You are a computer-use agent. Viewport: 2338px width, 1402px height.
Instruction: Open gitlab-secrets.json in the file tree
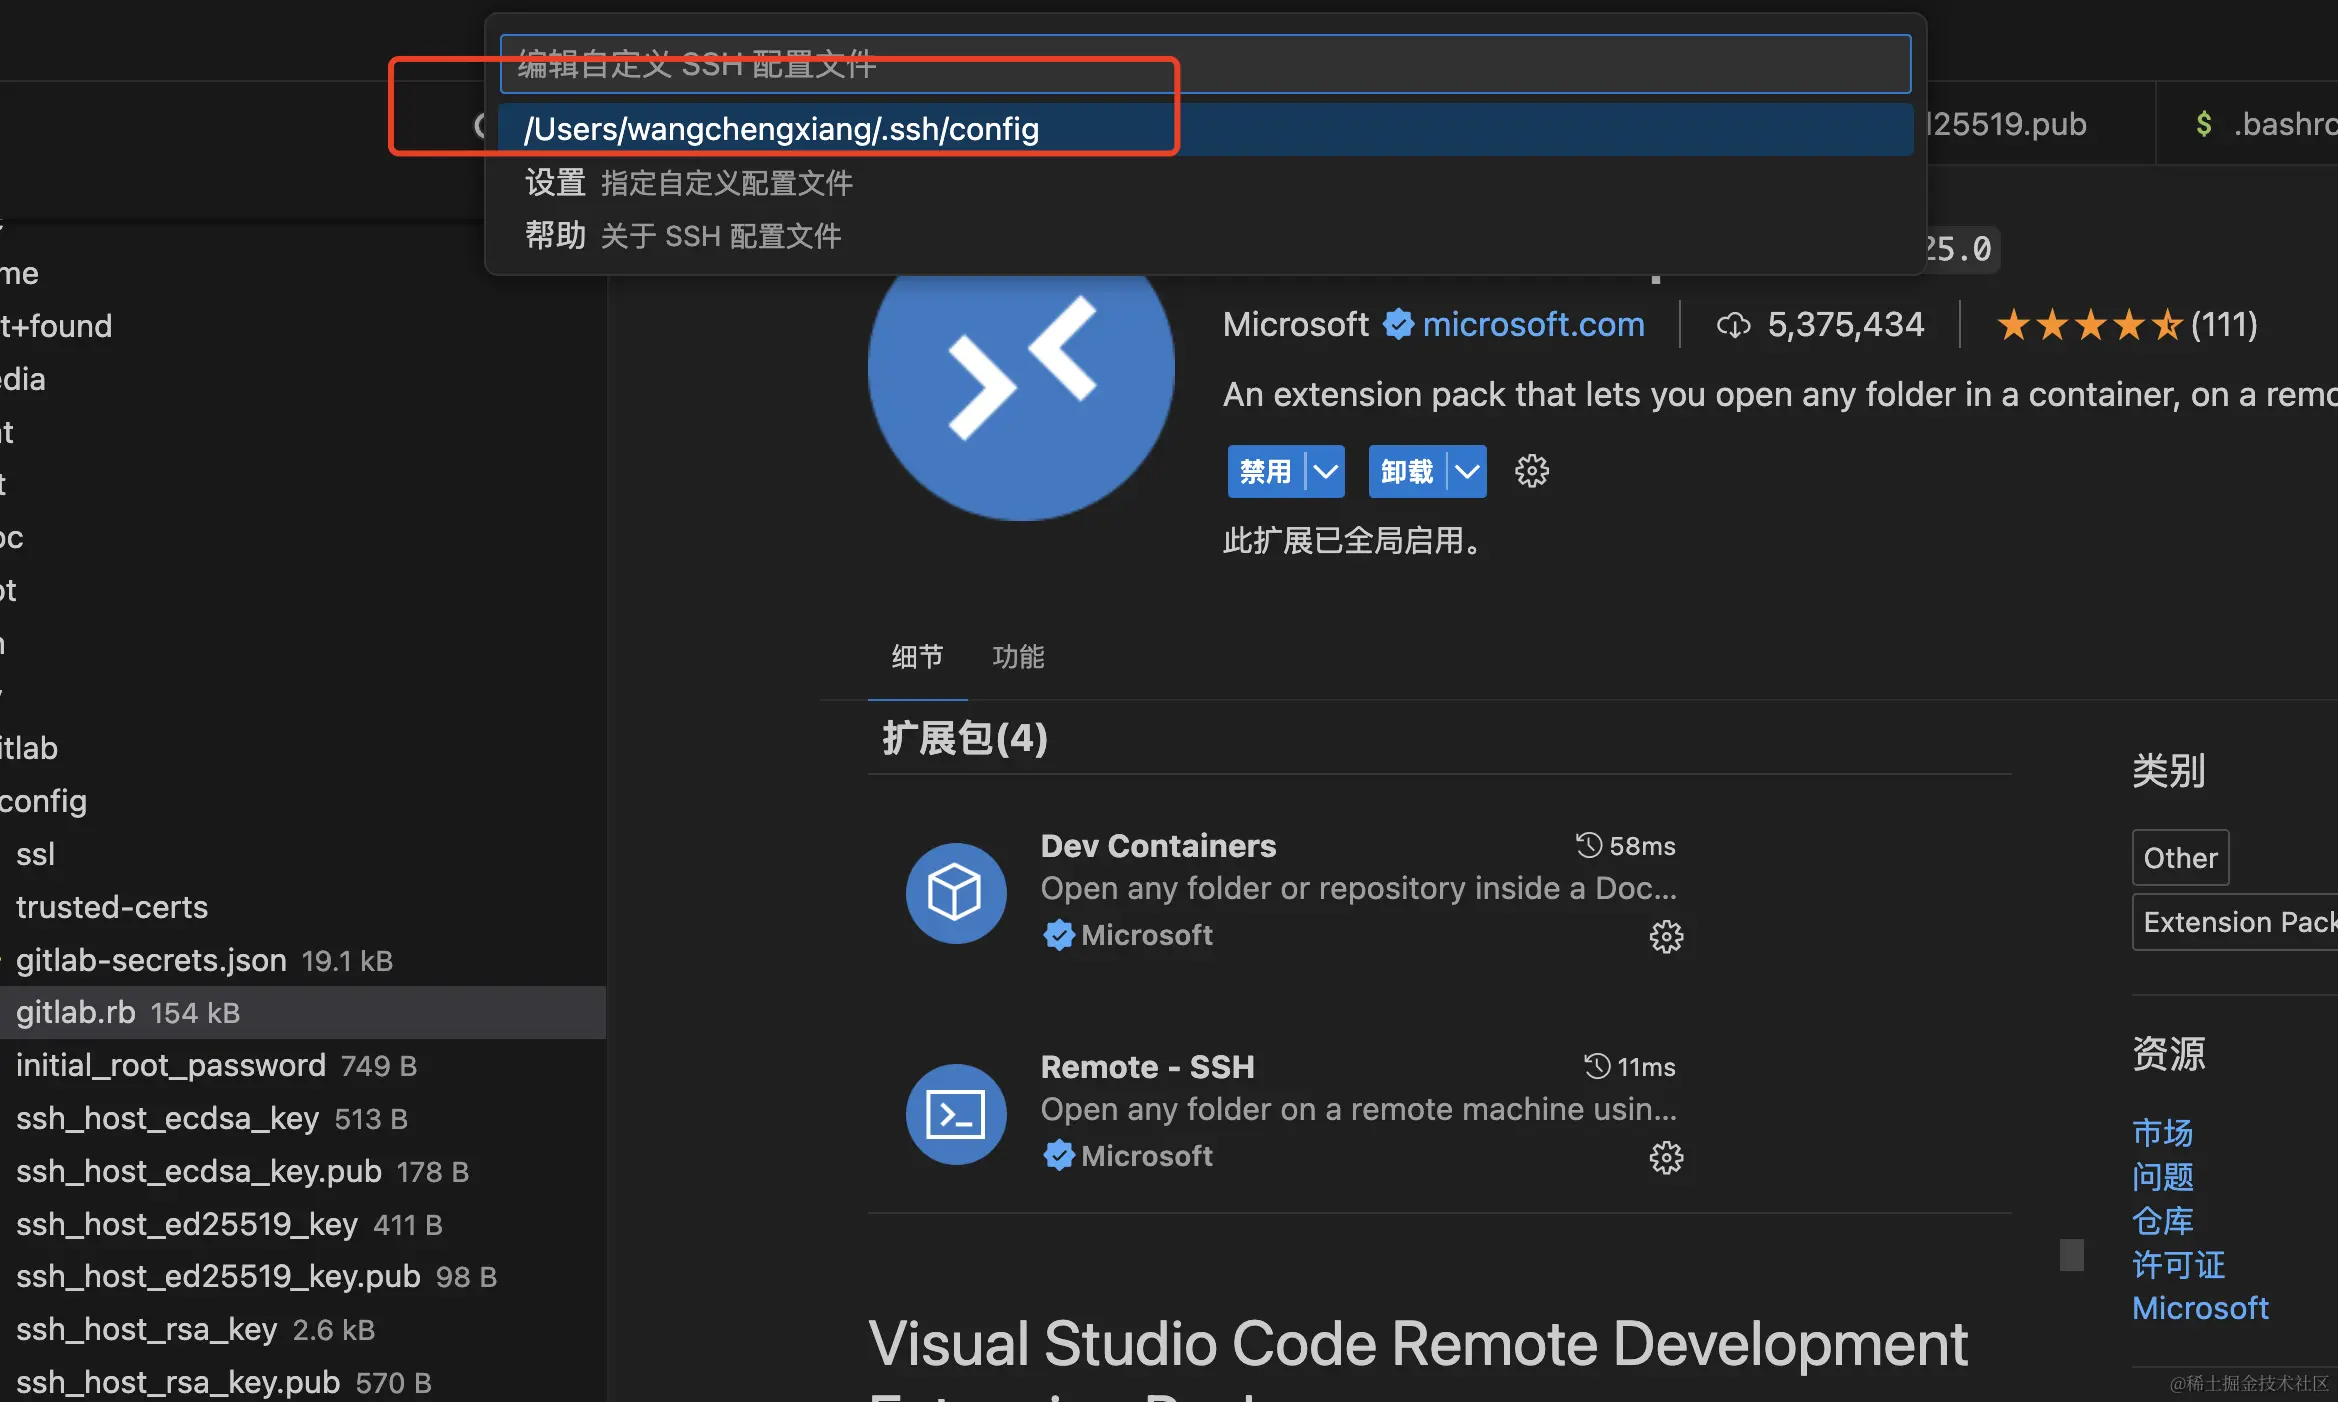151,960
